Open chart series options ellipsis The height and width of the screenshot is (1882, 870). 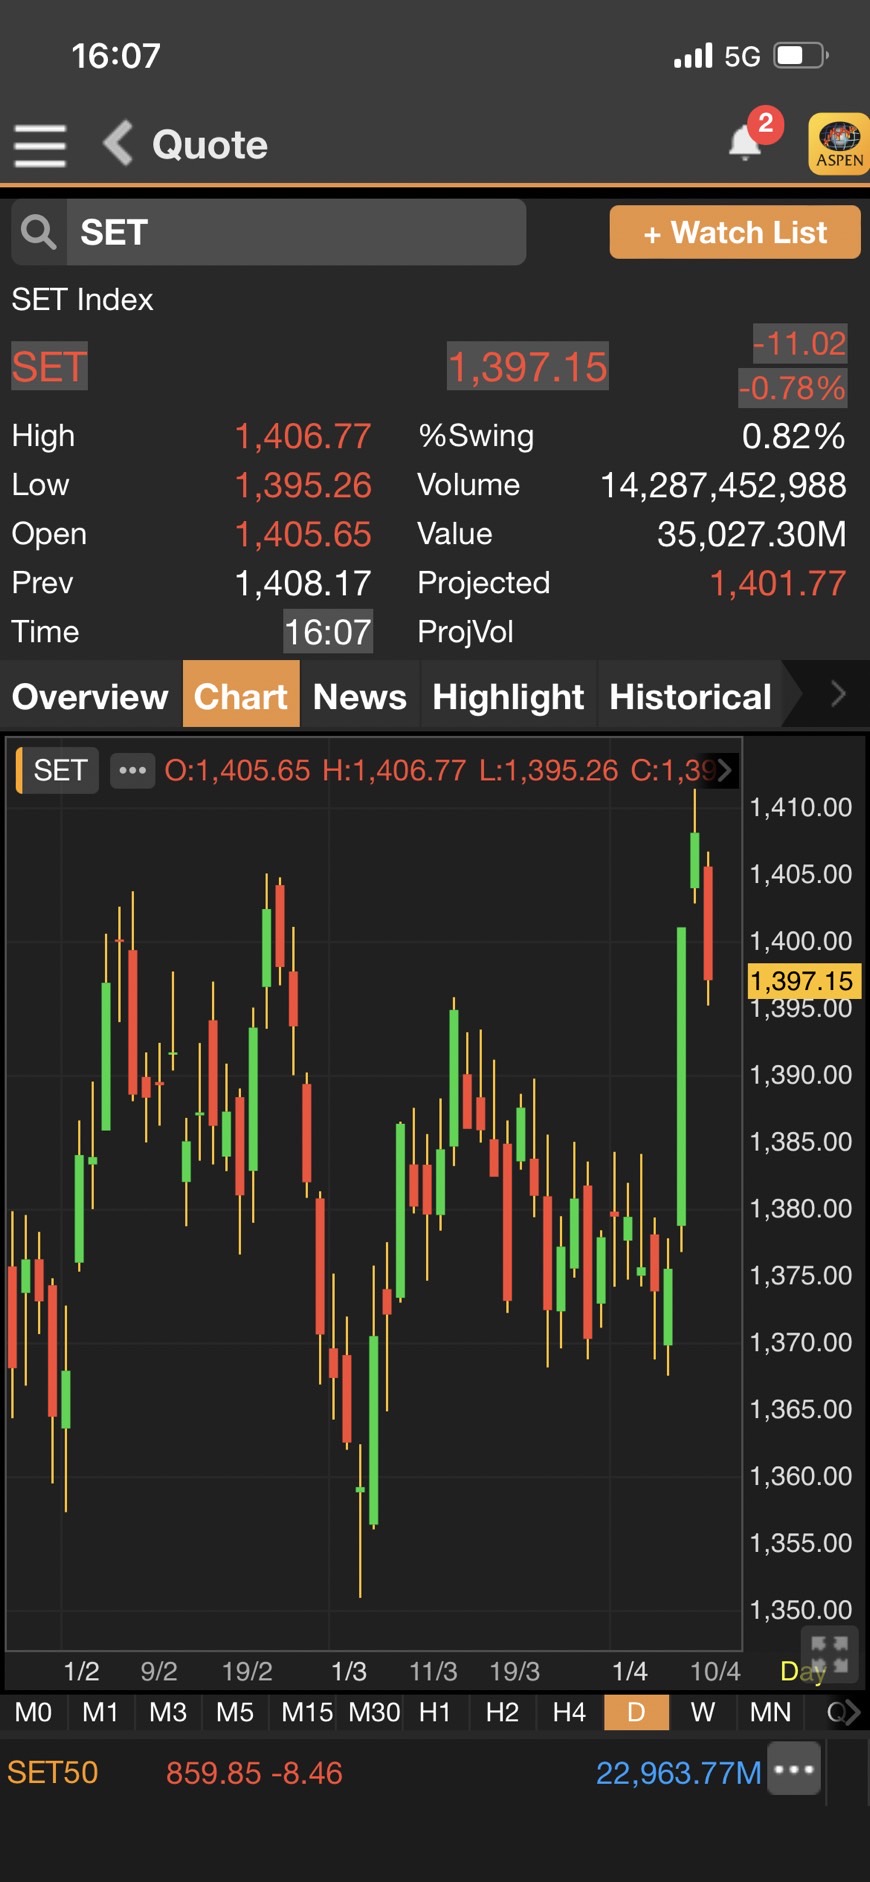[x=132, y=770]
